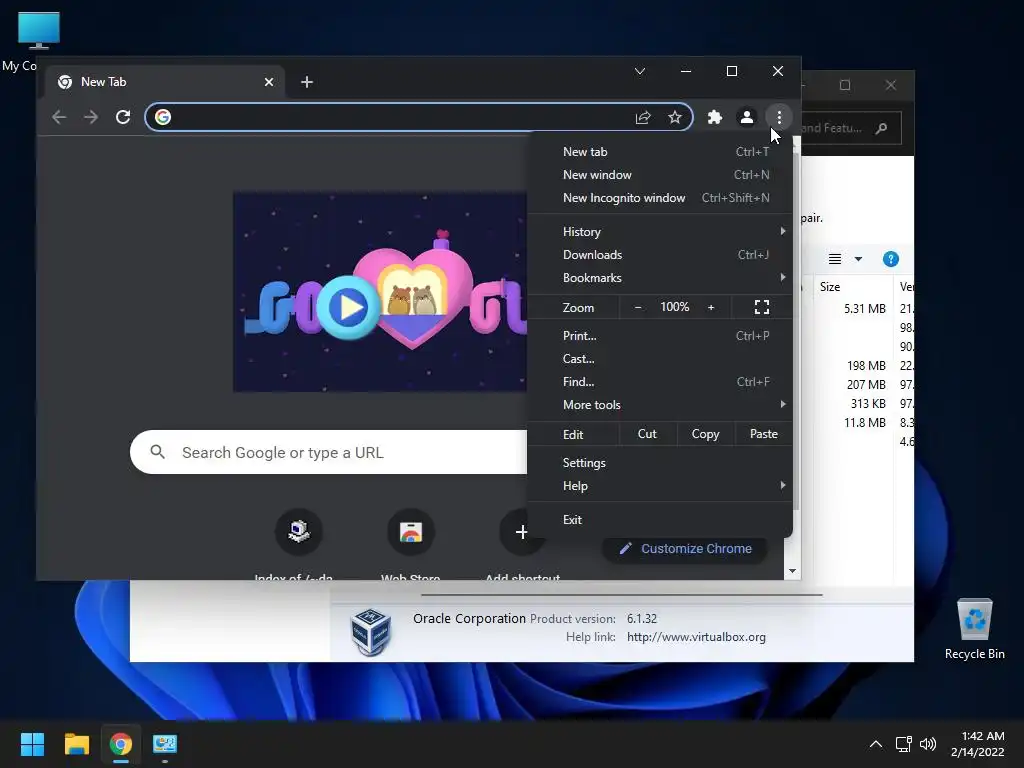Click the share page icon in address bar
The width and height of the screenshot is (1024, 768).
[643, 117]
